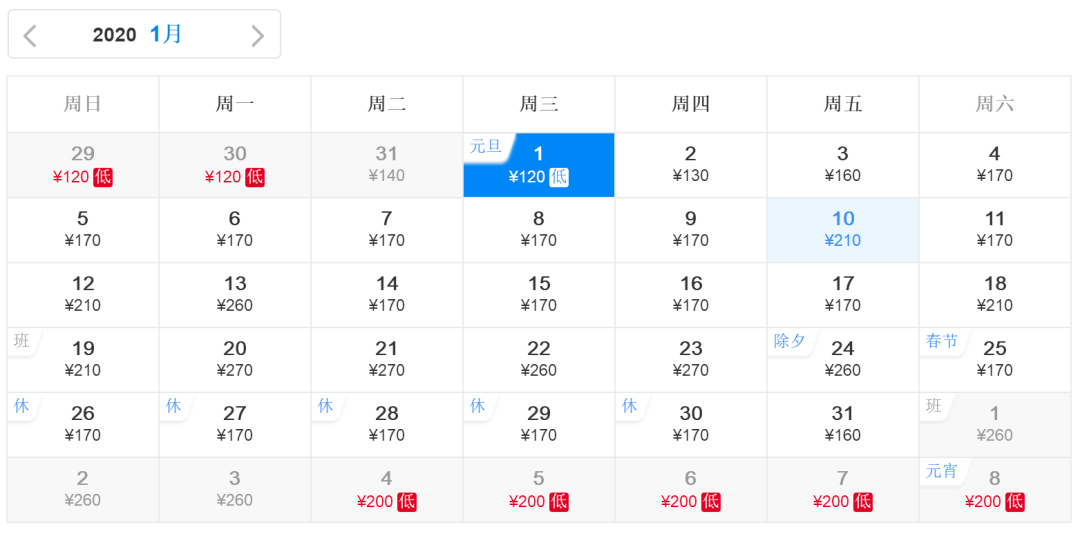Choose December 29 low-price date
The height and width of the screenshot is (534, 1080).
[83, 165]
